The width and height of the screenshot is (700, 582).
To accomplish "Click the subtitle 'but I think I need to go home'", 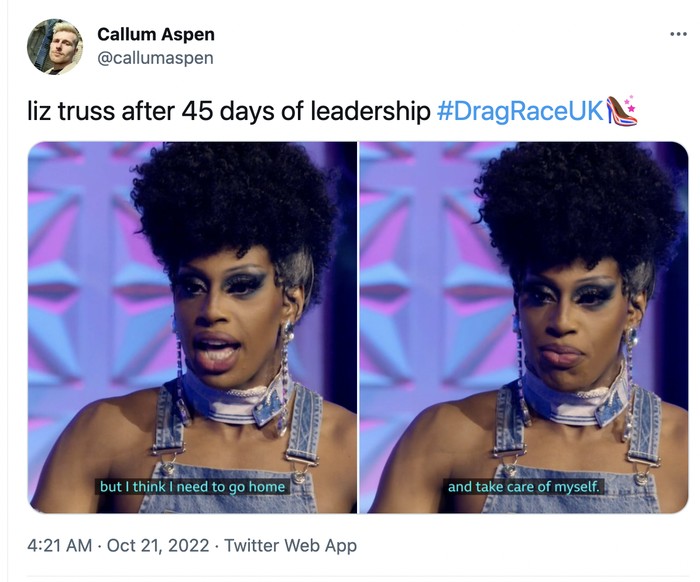I will (x=192, y=486).
